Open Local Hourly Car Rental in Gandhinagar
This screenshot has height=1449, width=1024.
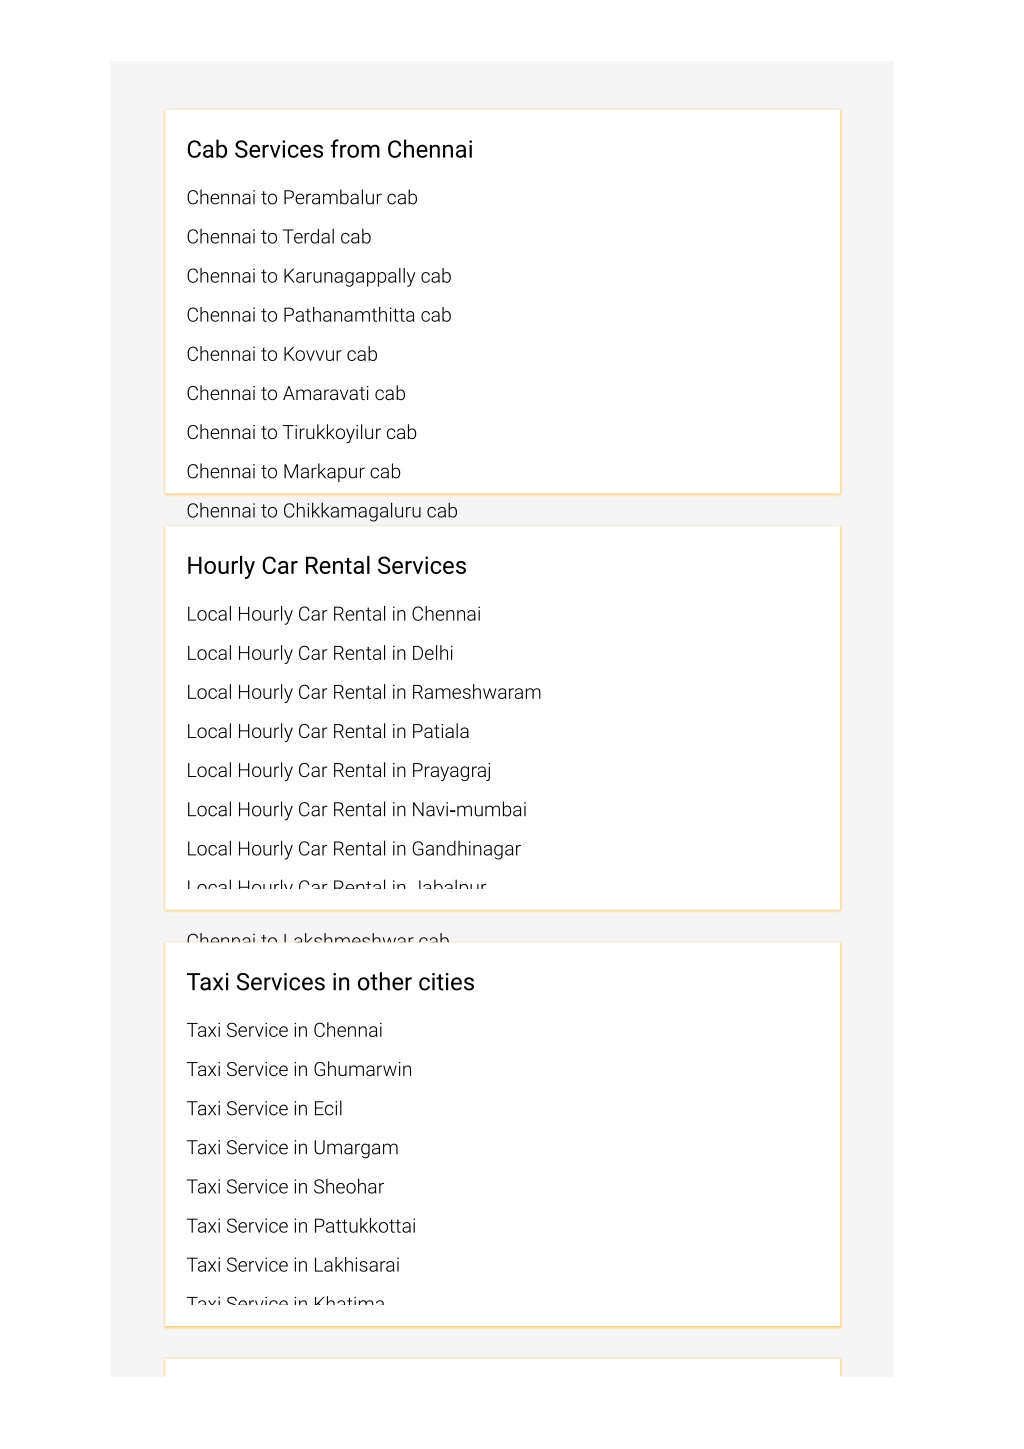coord(354,849)
